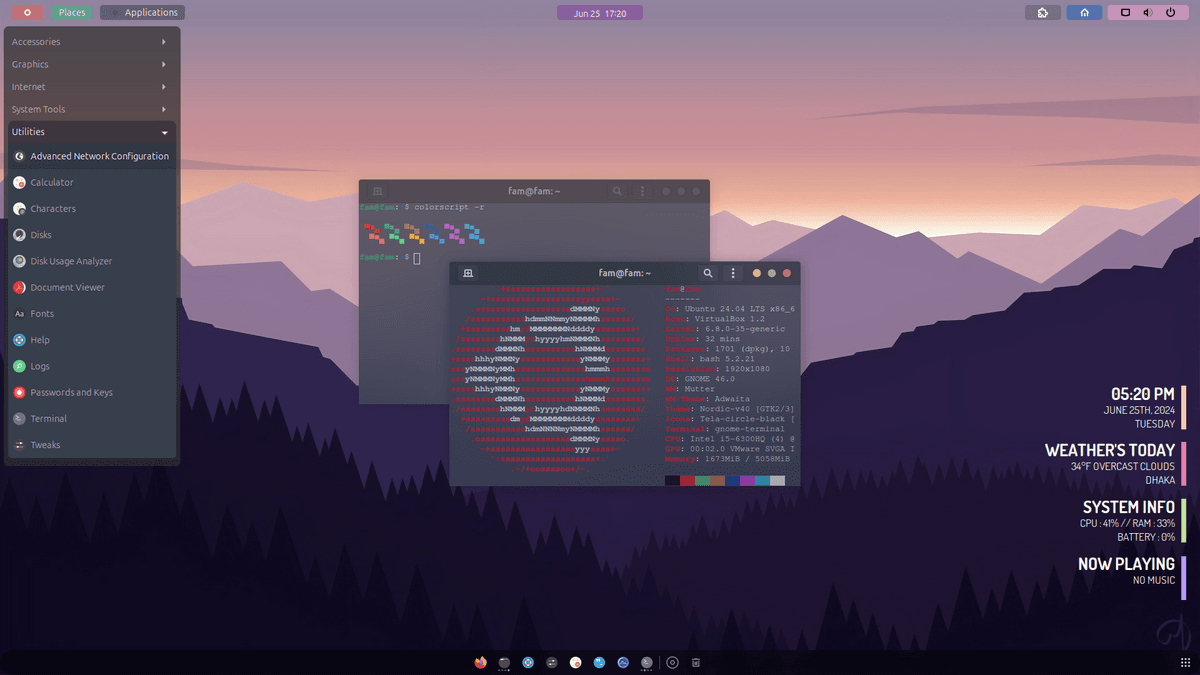Open the Calculator utility
The width and height of the screenshot is (1200, 675).
point(52,183)
